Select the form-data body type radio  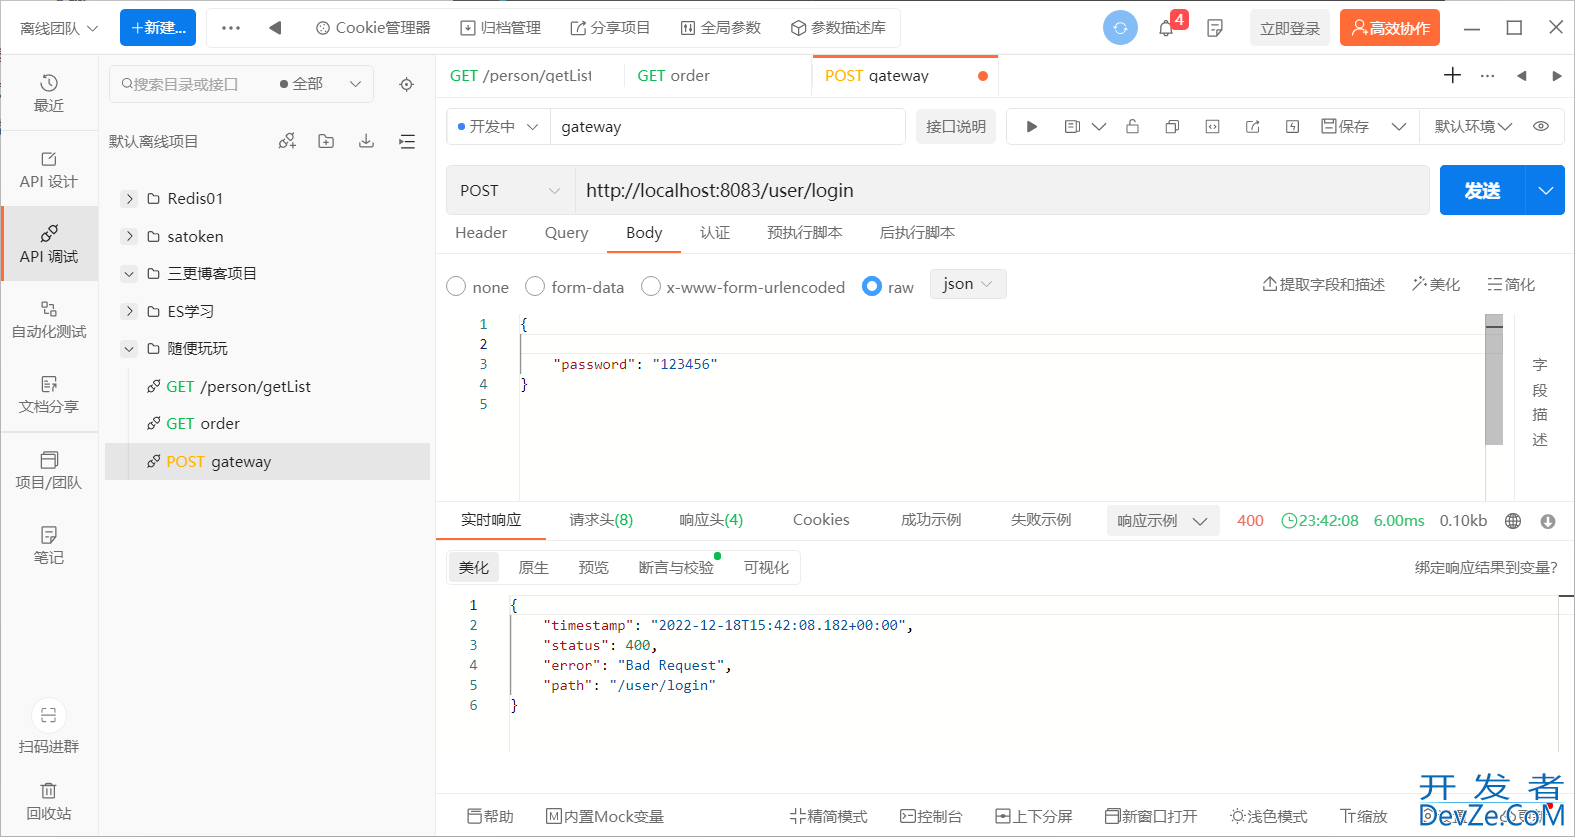[535, 286]
